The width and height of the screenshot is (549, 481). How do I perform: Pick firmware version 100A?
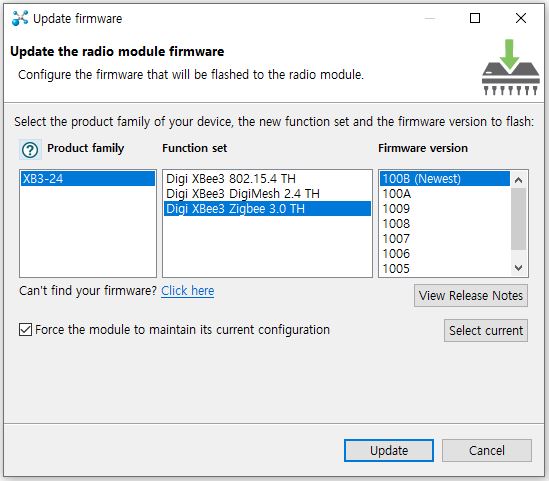tap(445, 194)
